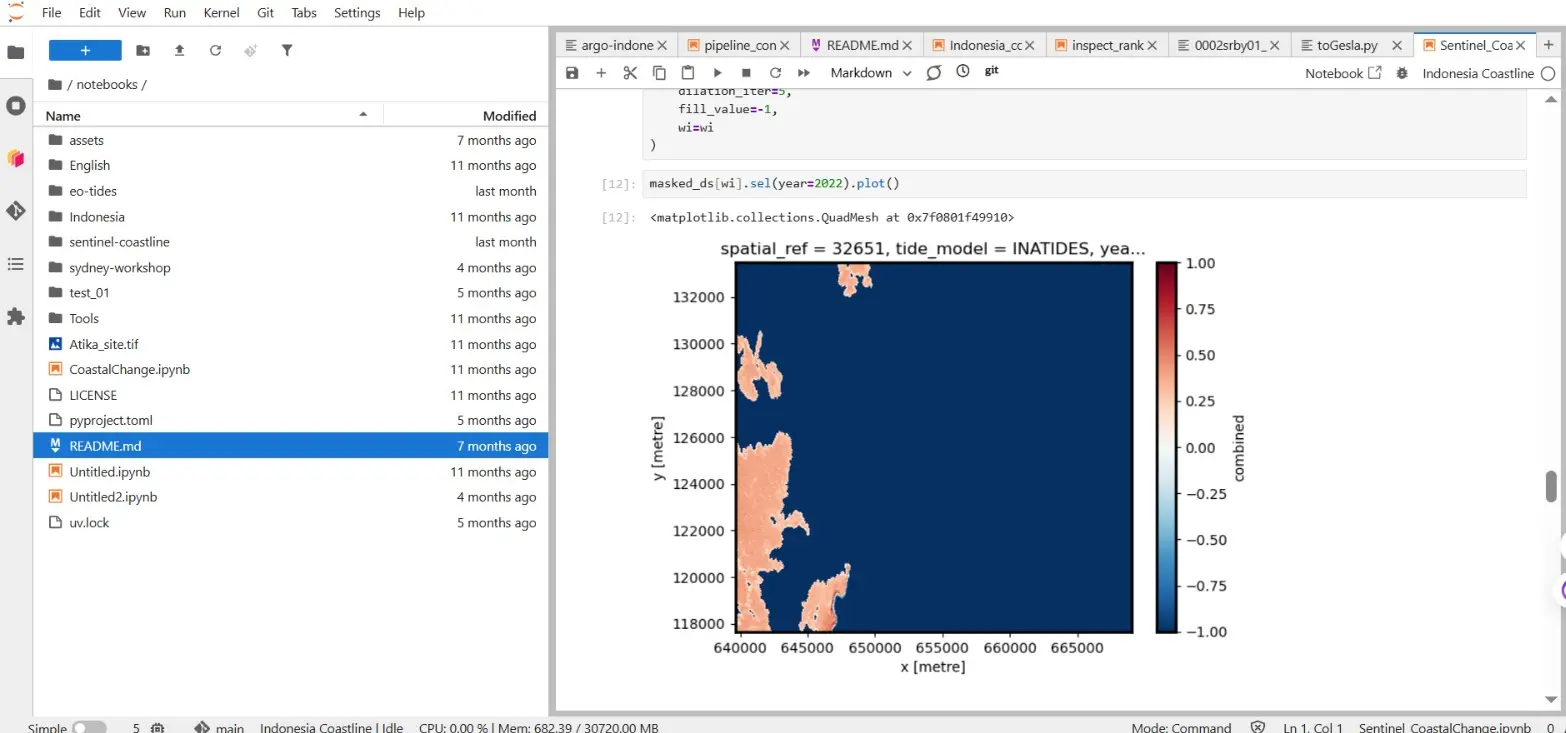Cut the selected cell with scissors
1566x733 pixels.
pos(630,73)
